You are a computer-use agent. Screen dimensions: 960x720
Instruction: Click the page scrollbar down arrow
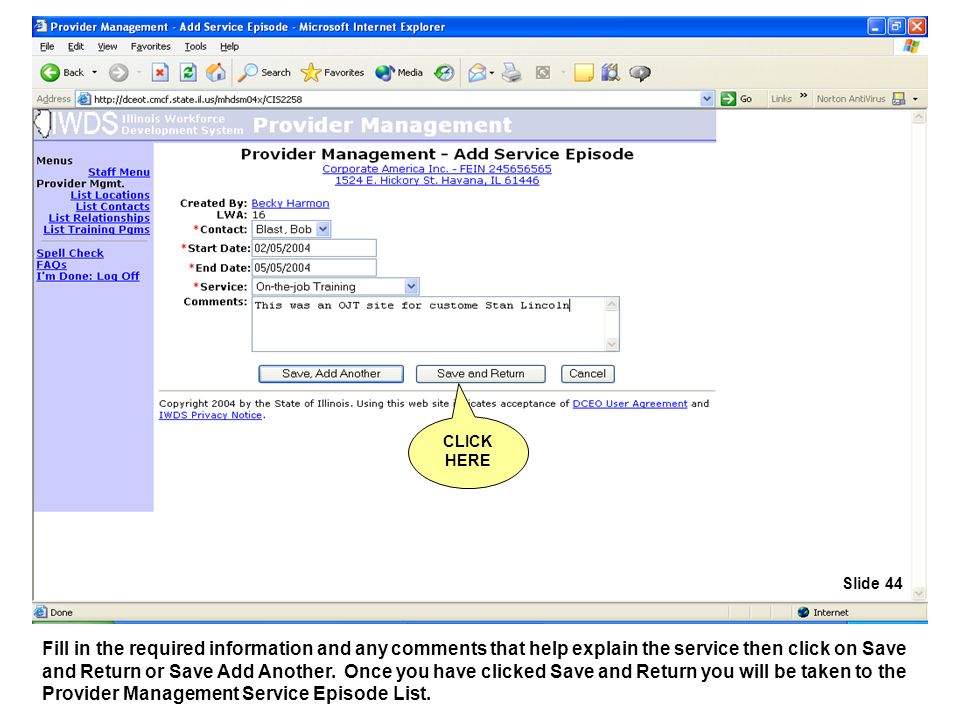918,593
